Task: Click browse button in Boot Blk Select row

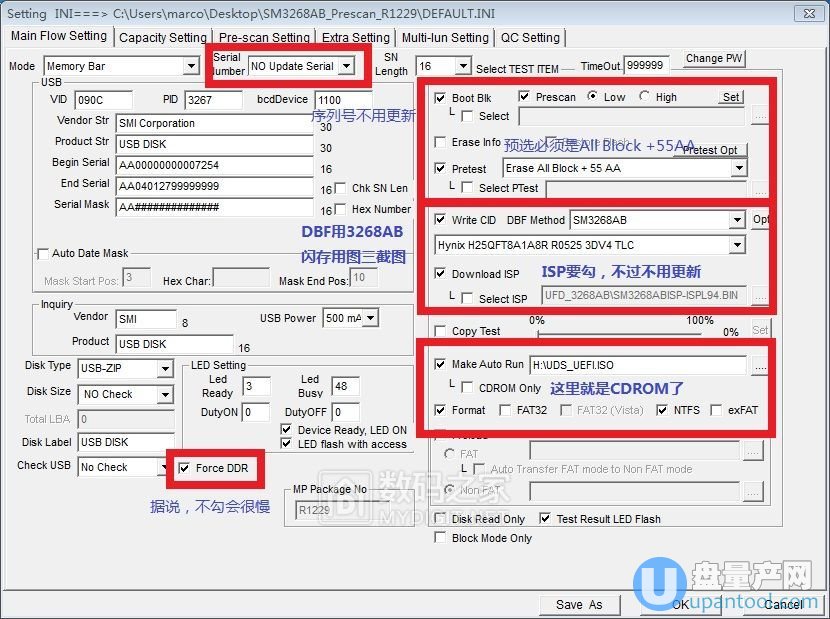Action: click(x=760, y=116)
